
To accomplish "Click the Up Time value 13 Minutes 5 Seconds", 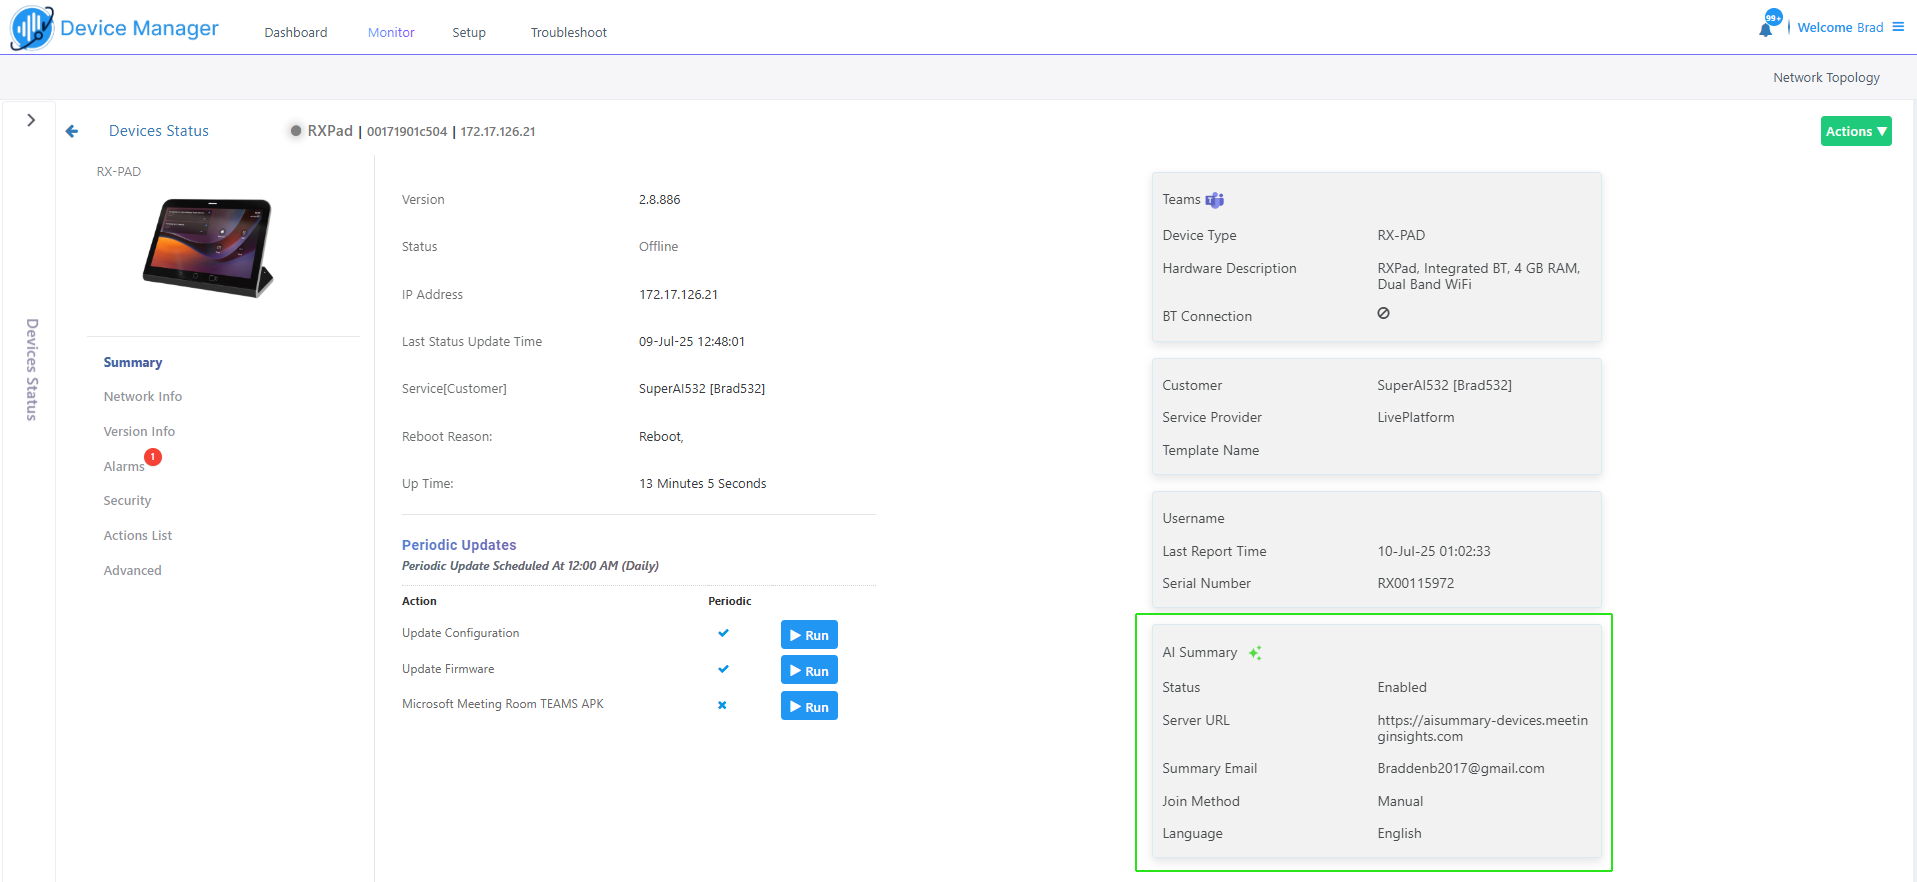I will 703,484.
